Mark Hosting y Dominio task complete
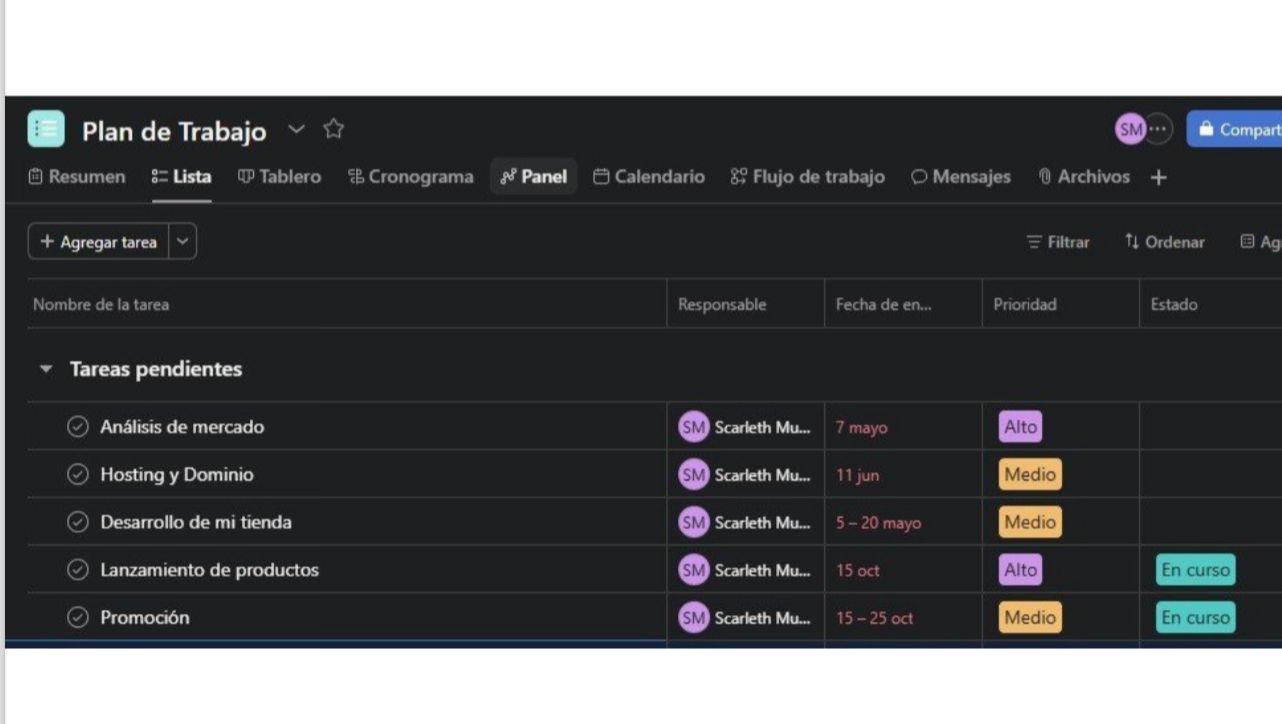This screenshot has height=724, width=1282. pyautogui.click(x=78, y=475)
